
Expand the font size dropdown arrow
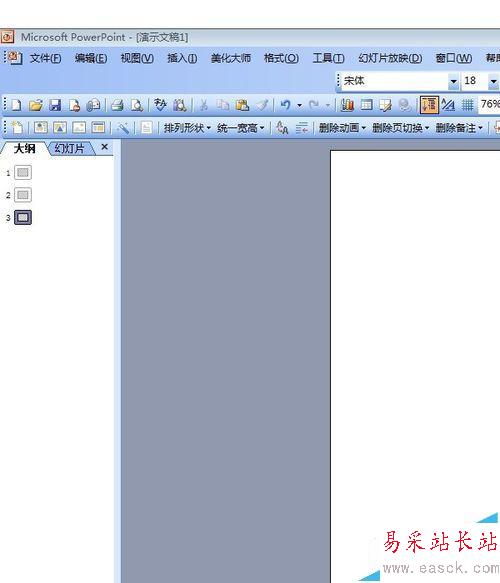coord(493,81)
